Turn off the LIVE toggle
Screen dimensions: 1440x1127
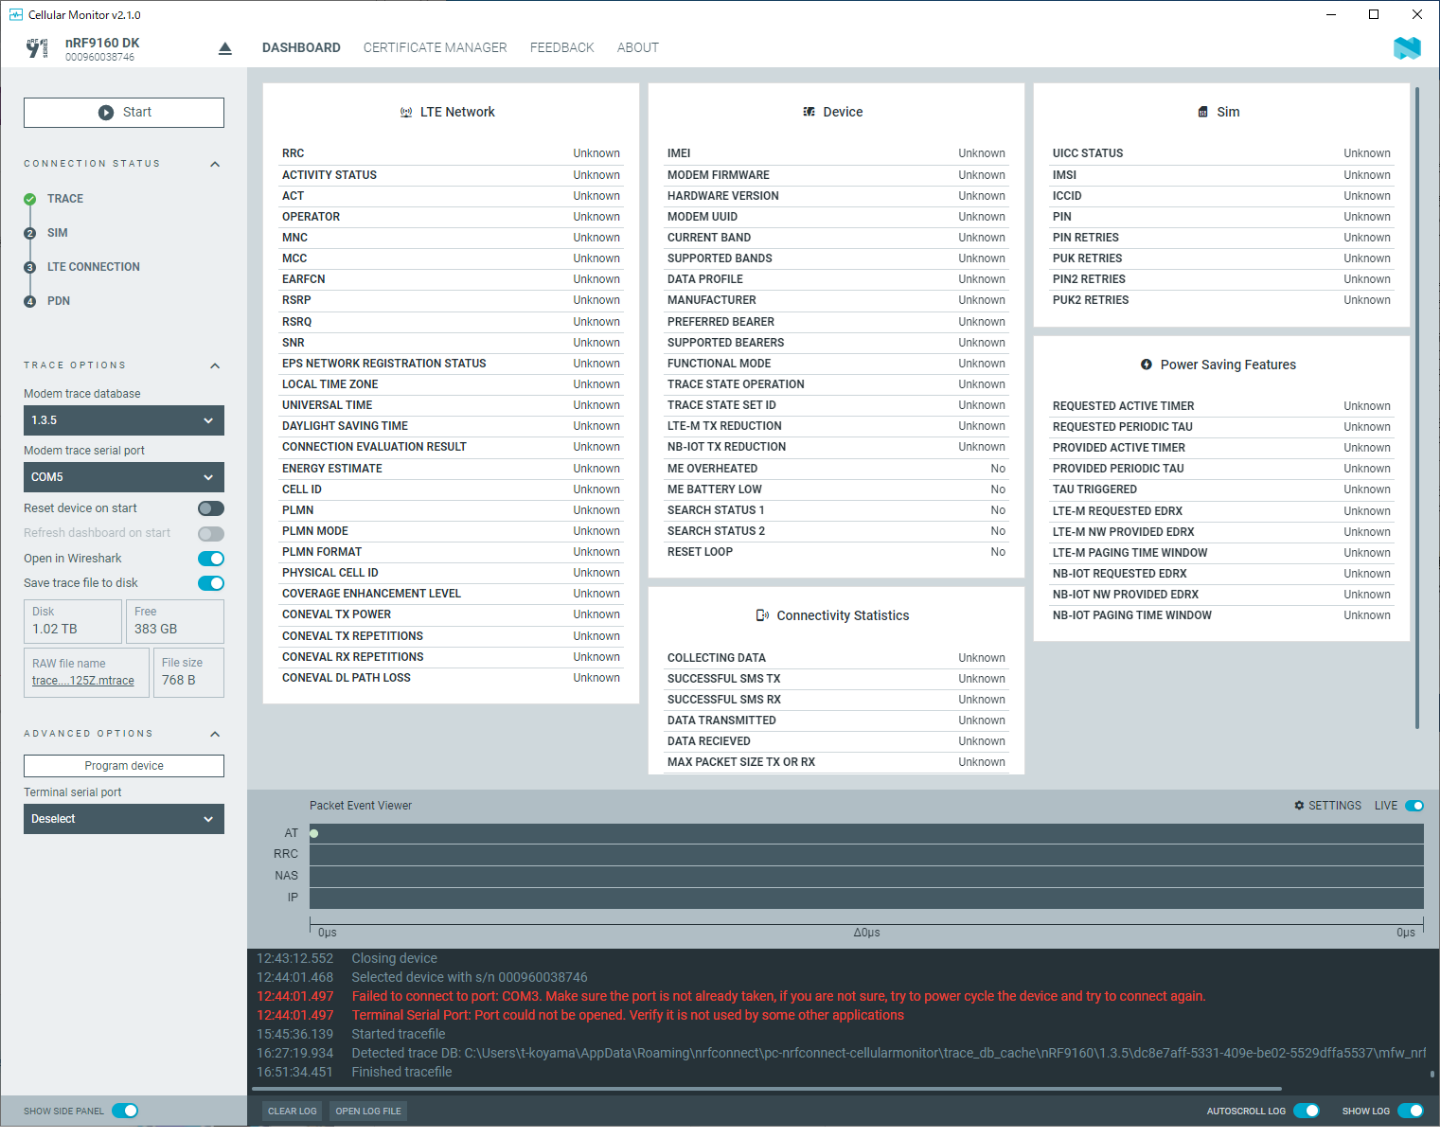coord(1414,806)
